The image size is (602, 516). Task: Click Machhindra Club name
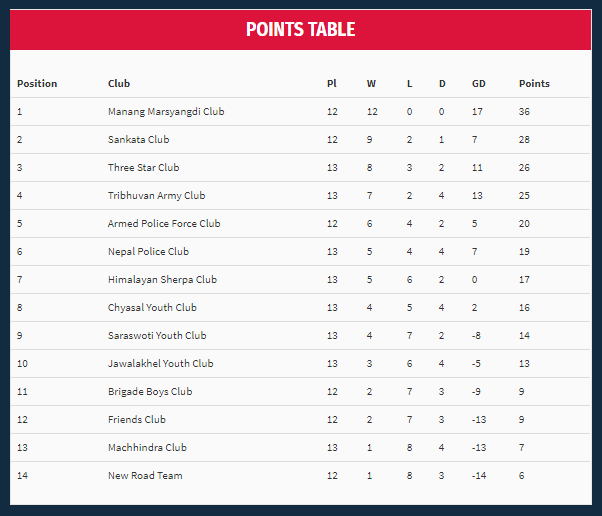tap(147, 447)
